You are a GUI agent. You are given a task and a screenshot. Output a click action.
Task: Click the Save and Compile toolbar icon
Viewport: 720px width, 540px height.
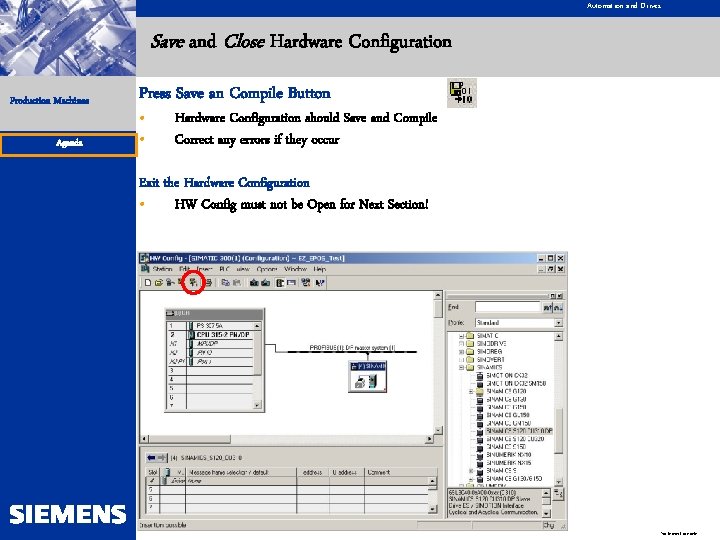(x=193, y=282)
